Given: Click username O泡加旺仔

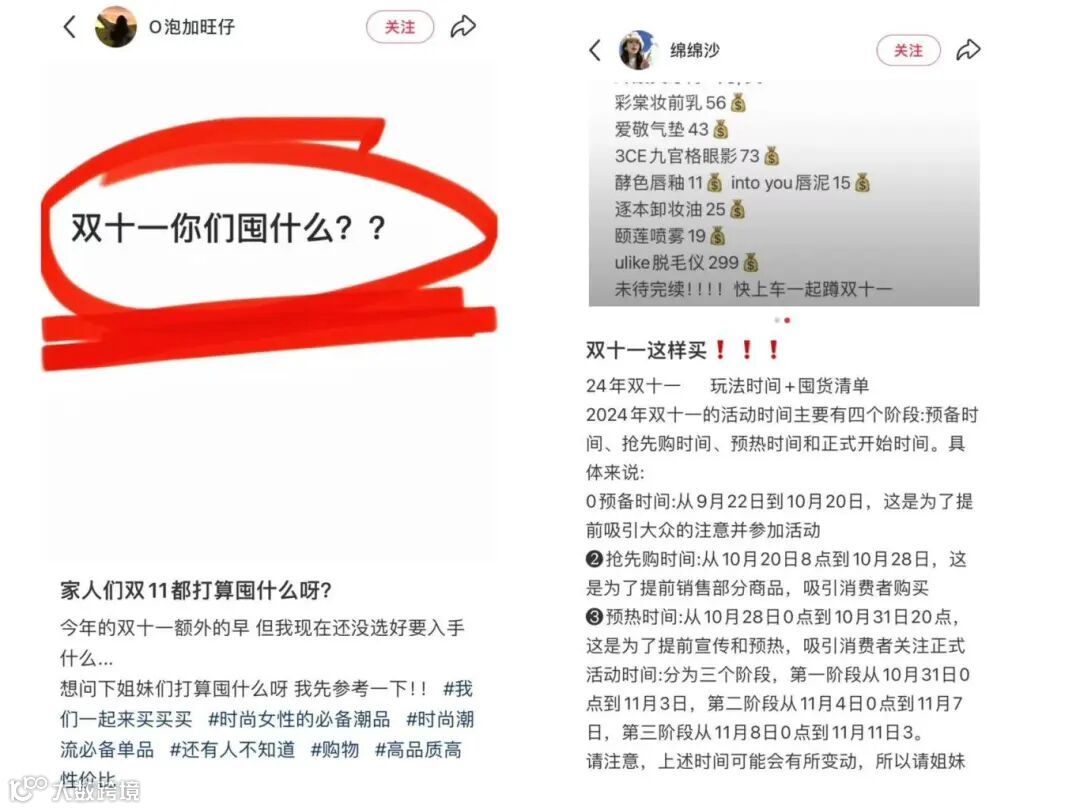Looking at the screenshot, I should tap(192, 27).
